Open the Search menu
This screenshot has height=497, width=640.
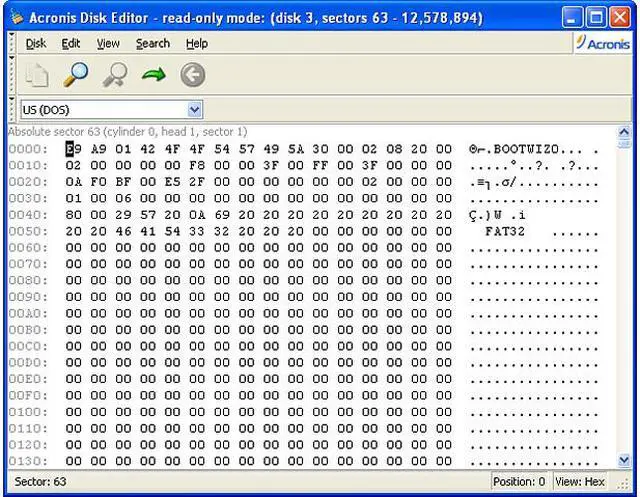(x=153, y=44)
